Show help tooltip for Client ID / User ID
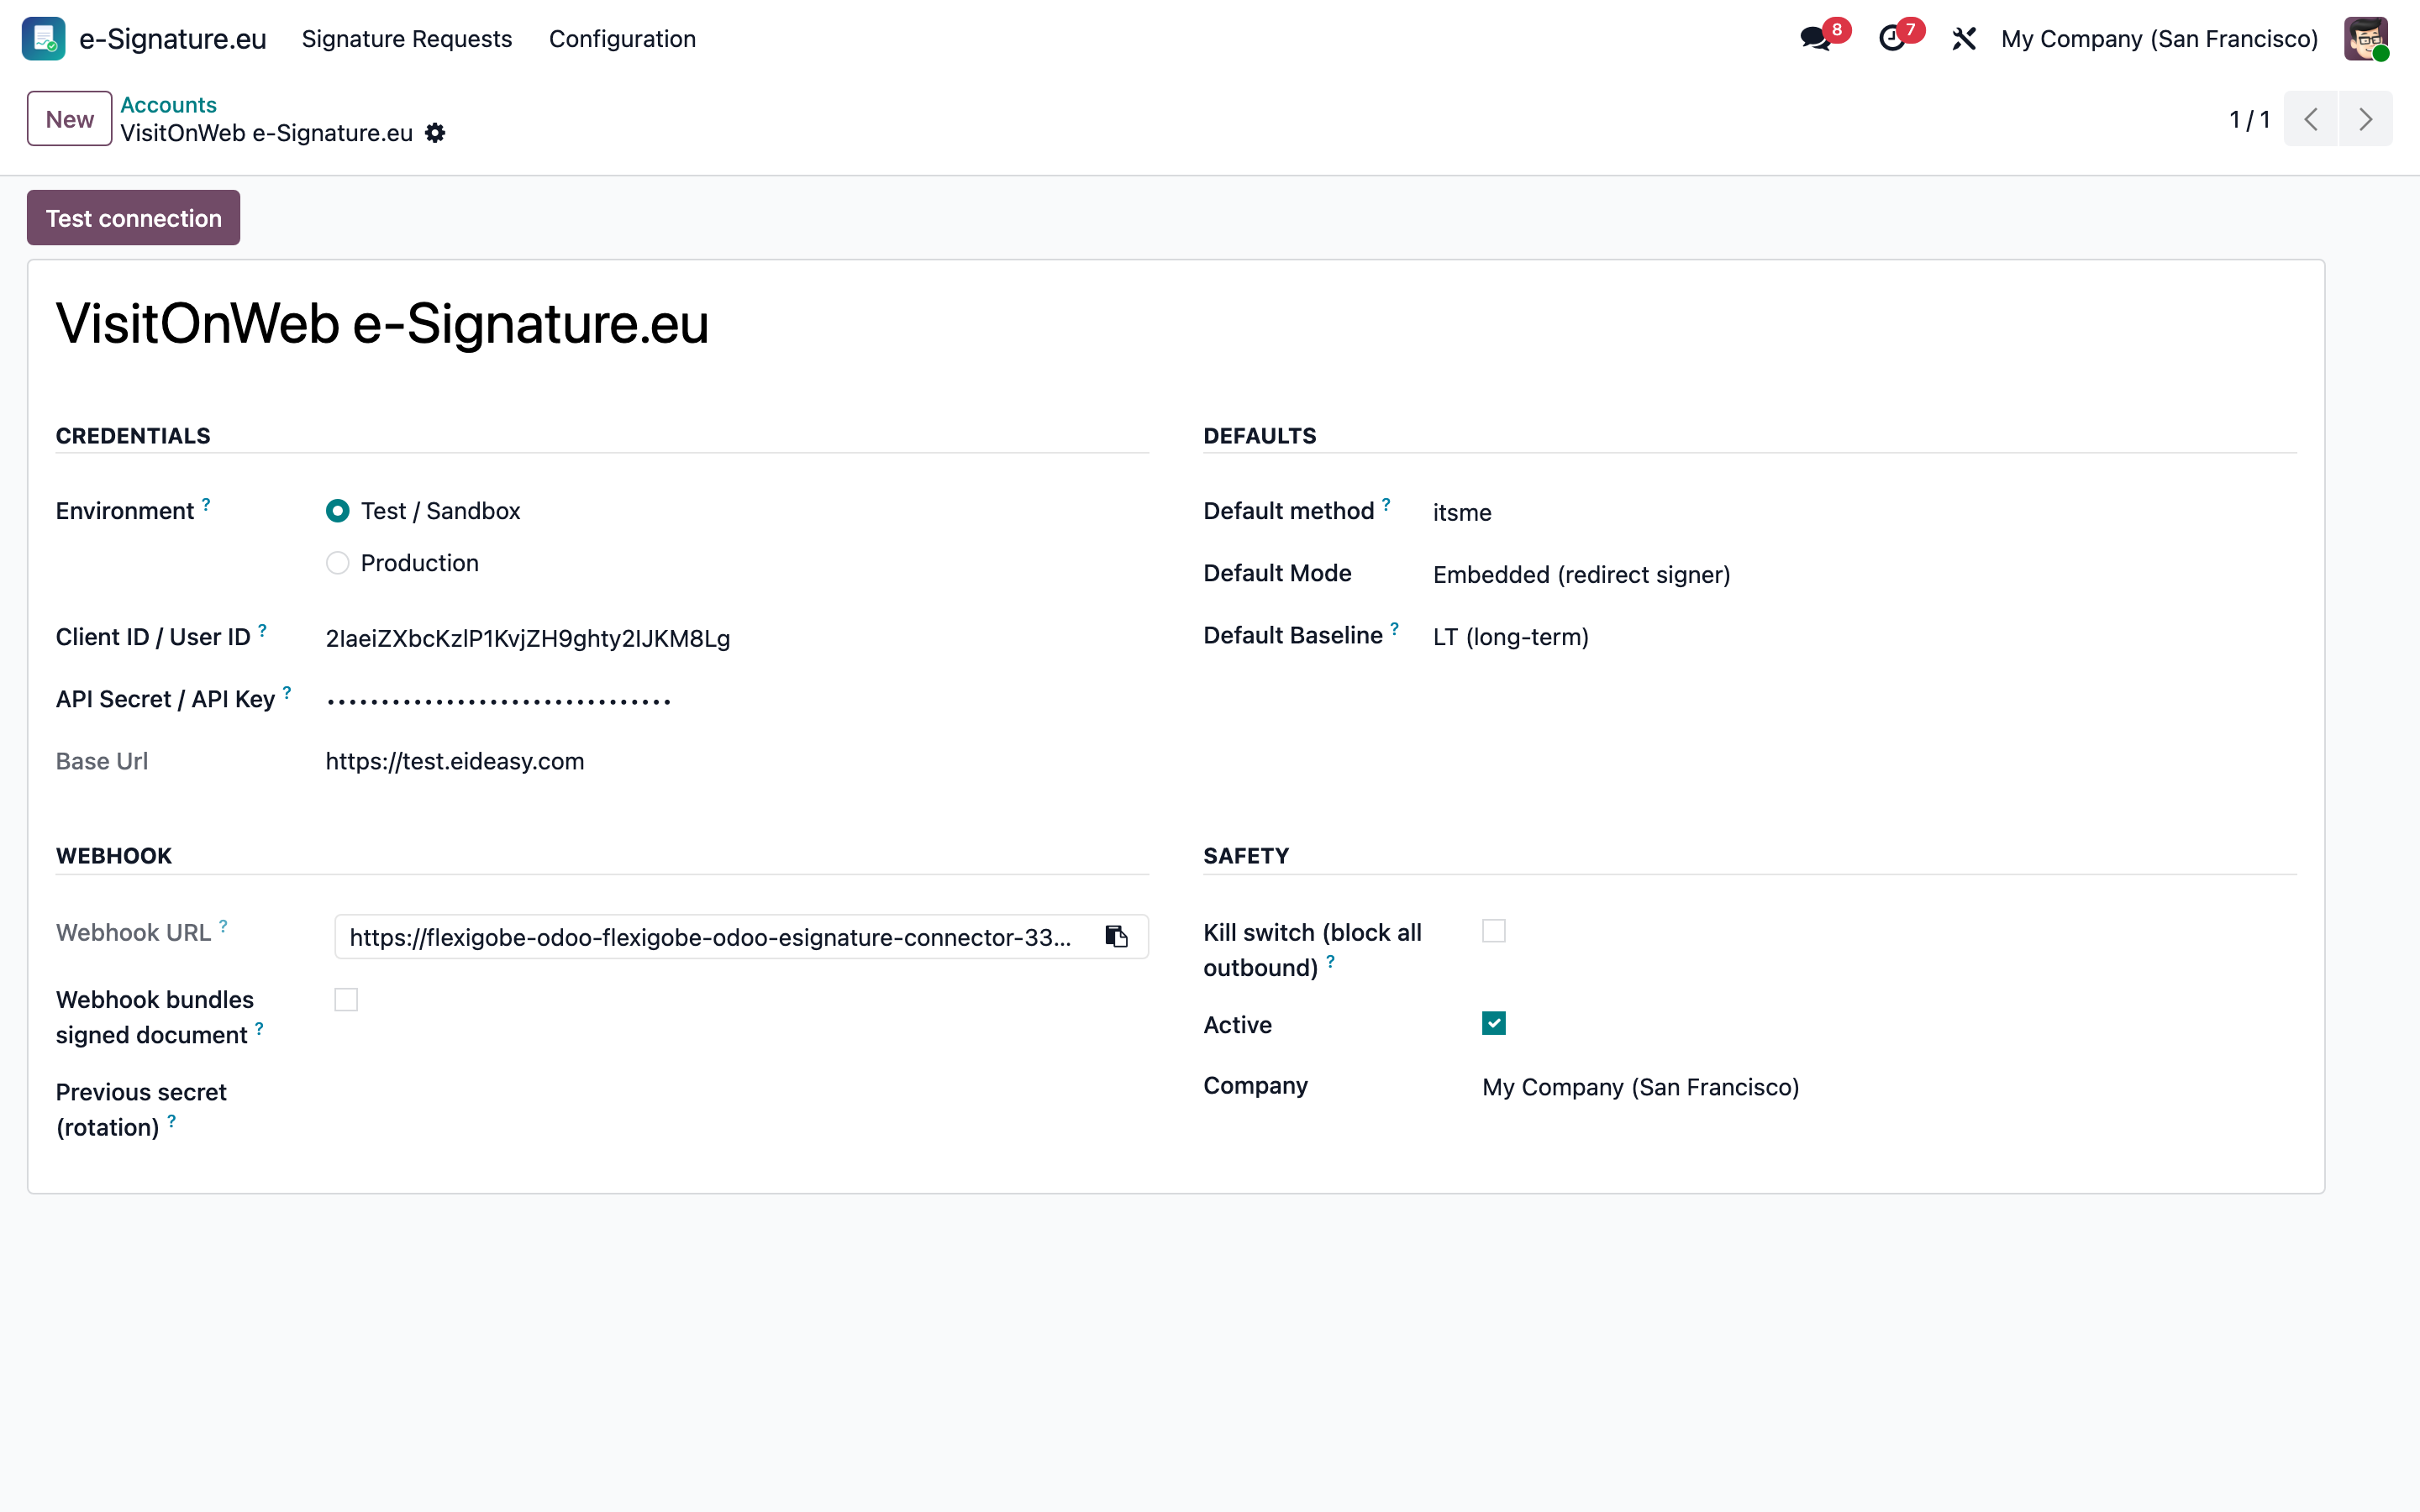The height and width of the screenshot is (1512, 2420). point(262,630)
